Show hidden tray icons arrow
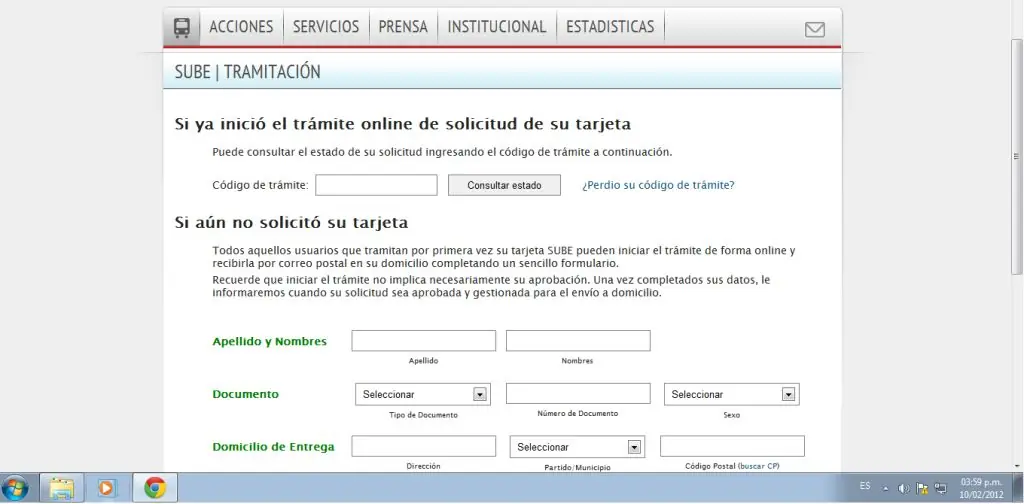Screen dimensions: 1024x504 [886, 488]
